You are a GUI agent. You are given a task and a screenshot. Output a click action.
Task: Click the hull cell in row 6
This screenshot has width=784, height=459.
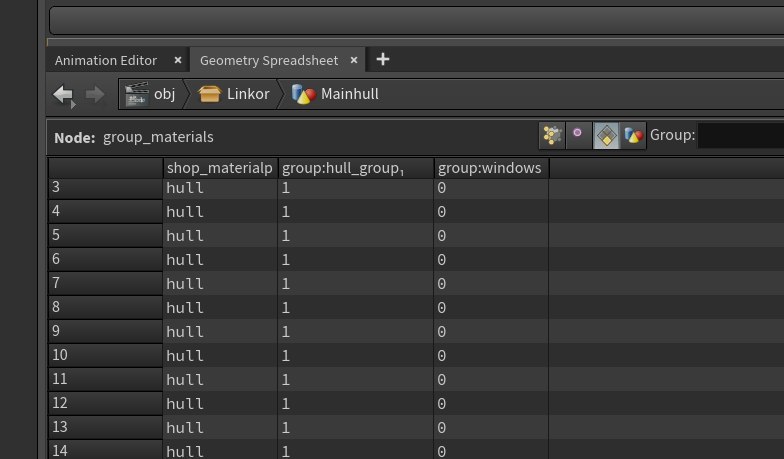point(220,260)
